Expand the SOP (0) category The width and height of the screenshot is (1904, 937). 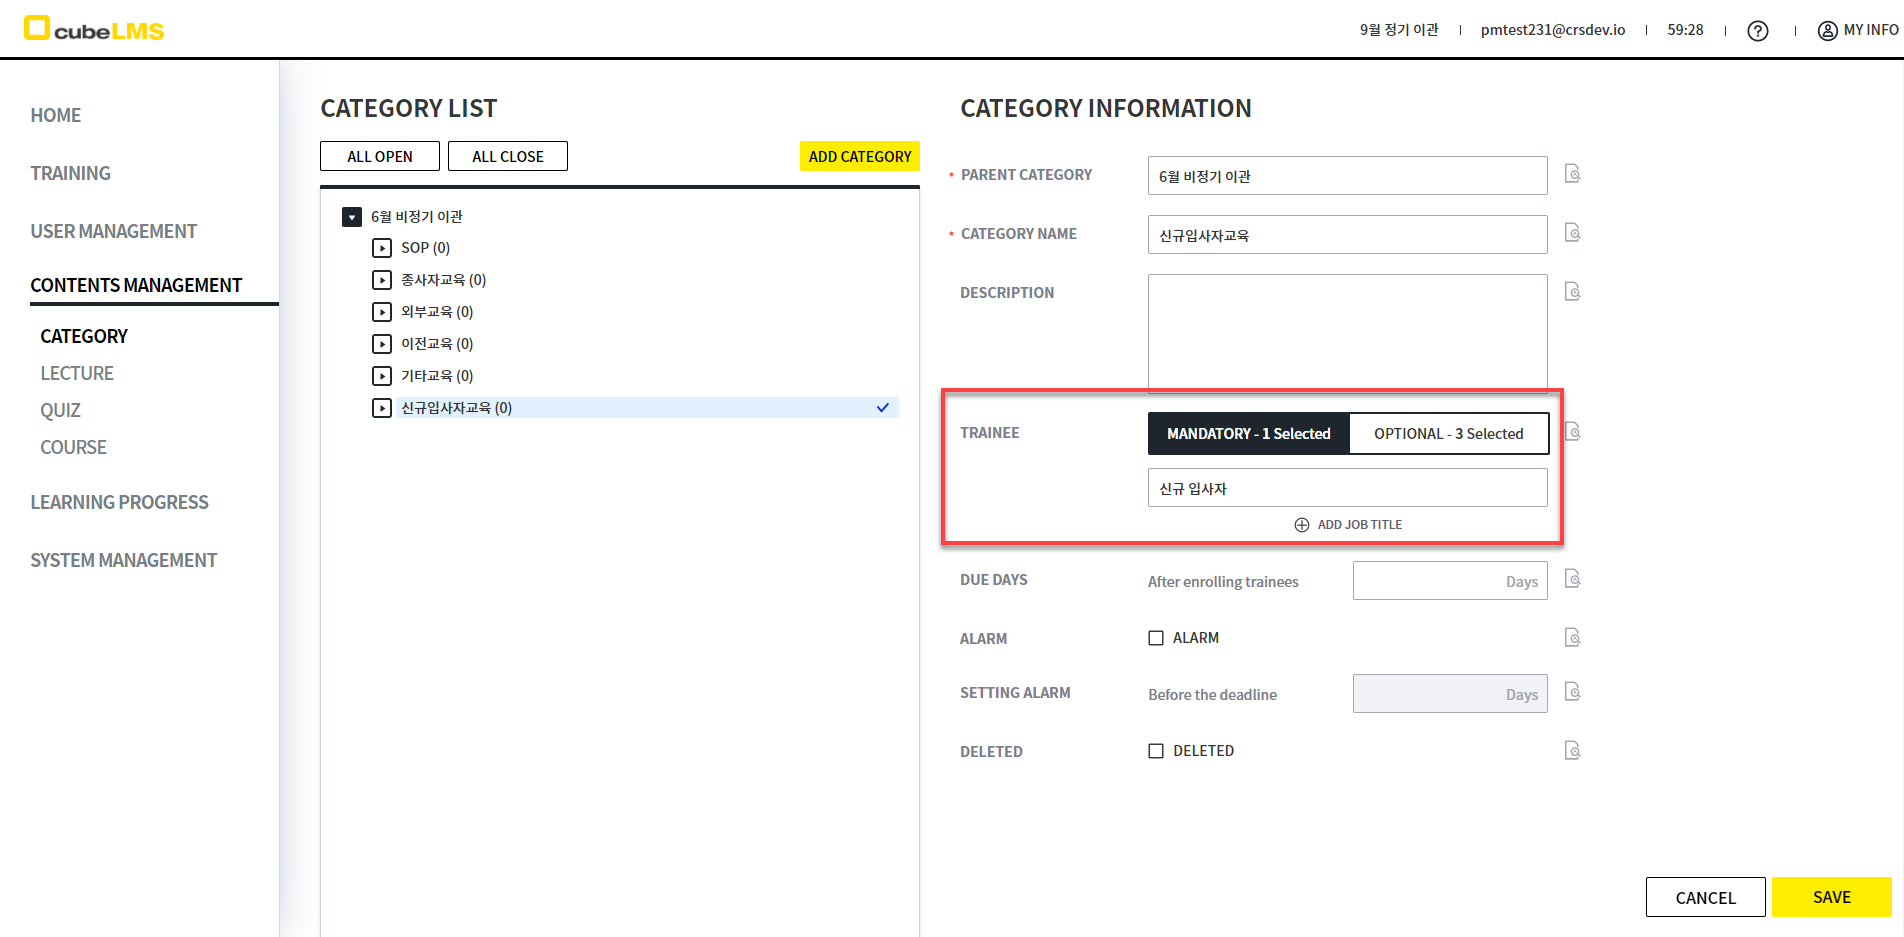382,248
